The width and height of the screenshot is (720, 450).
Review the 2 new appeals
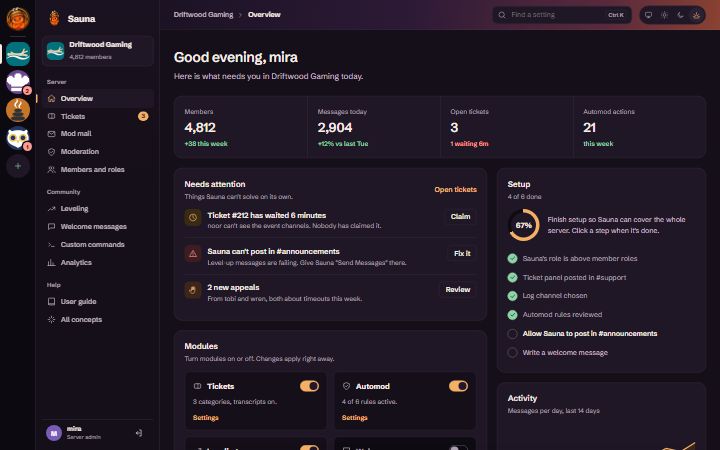coord(457,289)
